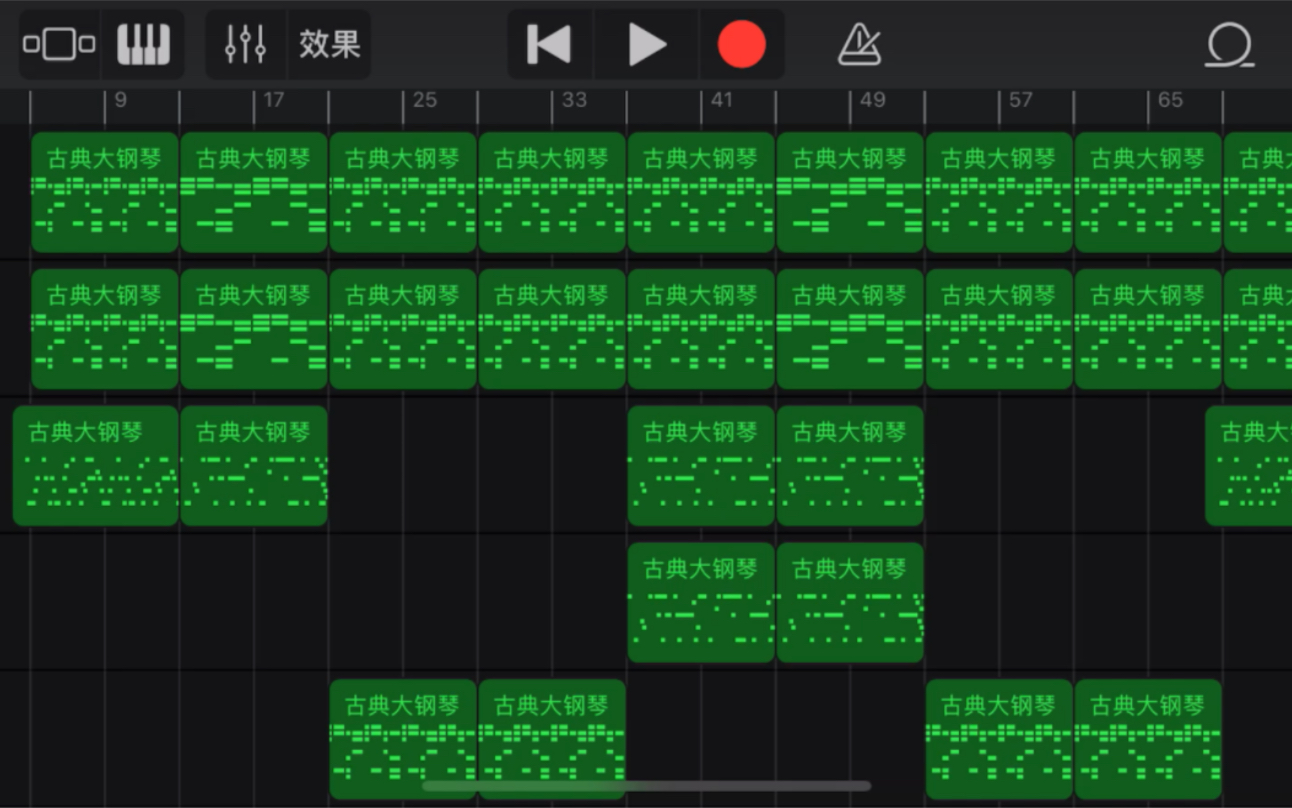Select fifth-track 古典大钢琴 region at bar 57

coord(999,740)
